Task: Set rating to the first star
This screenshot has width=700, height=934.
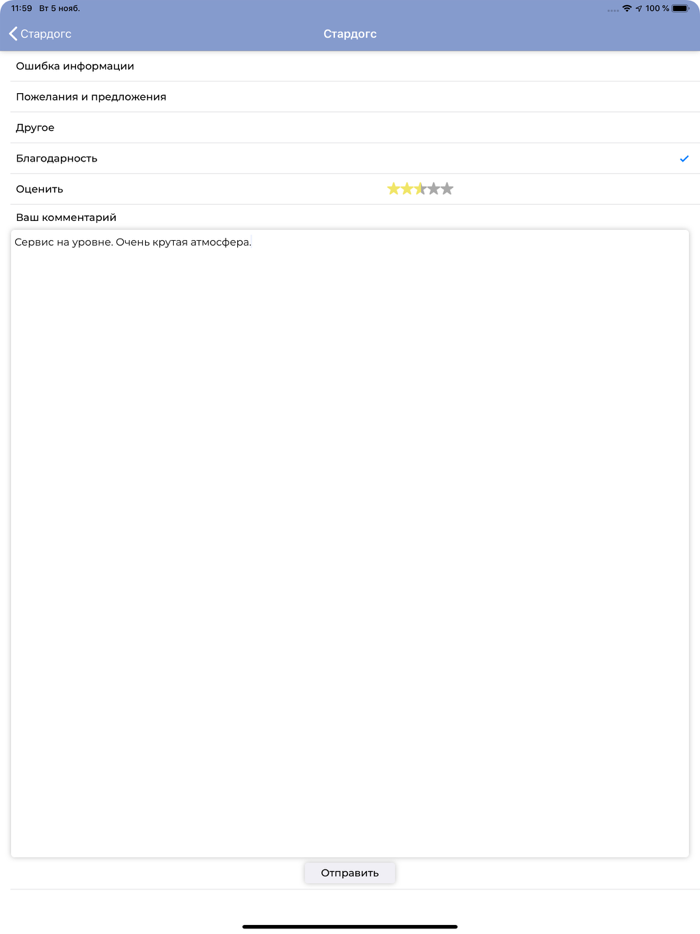Action: pyautogui.click(x=393, y=189)
